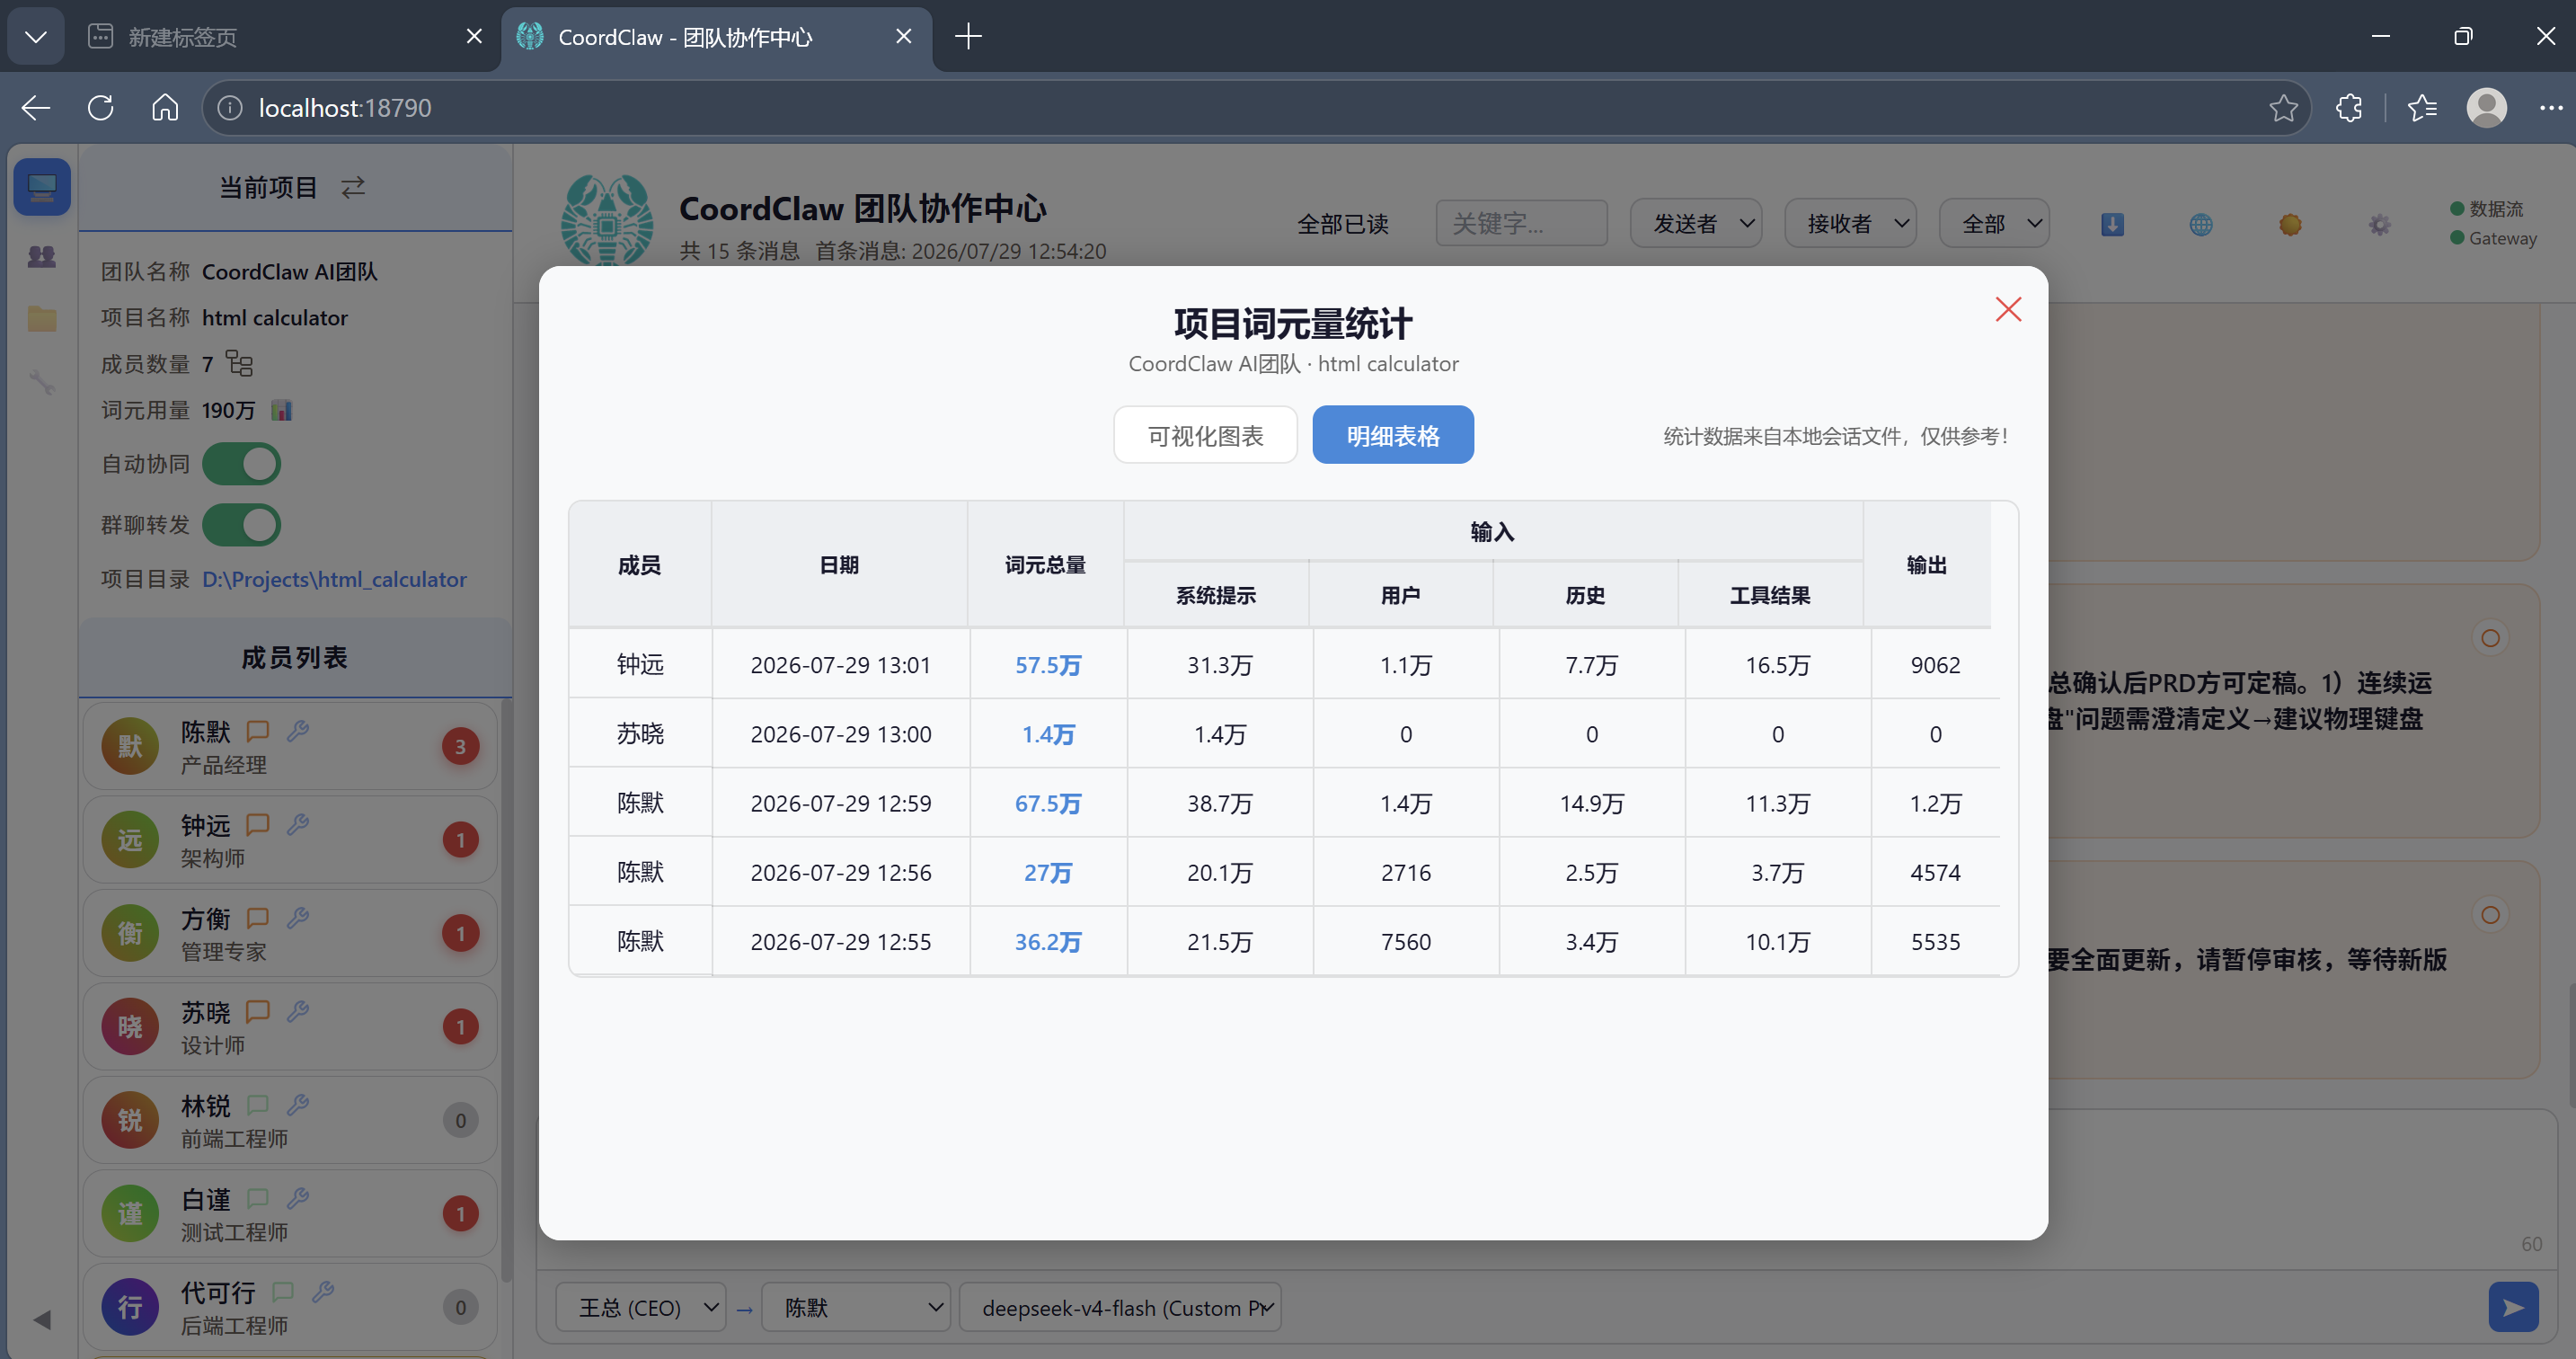The image size is (2576, 1359).
Task: Open the 陈默 recipient dropdown
Action: point(856,1307)
